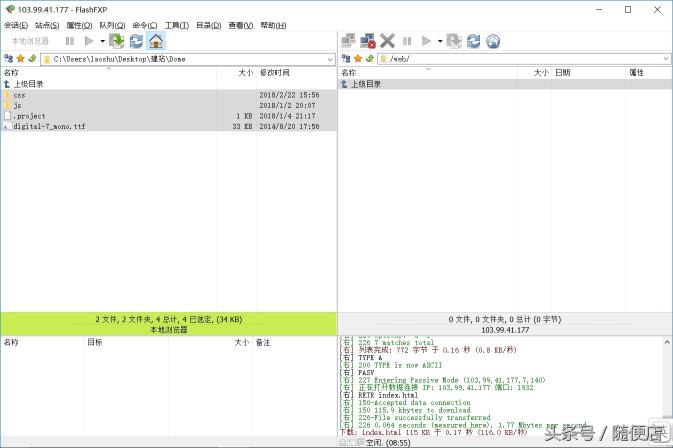Refresh the local file list

[136, 41]
